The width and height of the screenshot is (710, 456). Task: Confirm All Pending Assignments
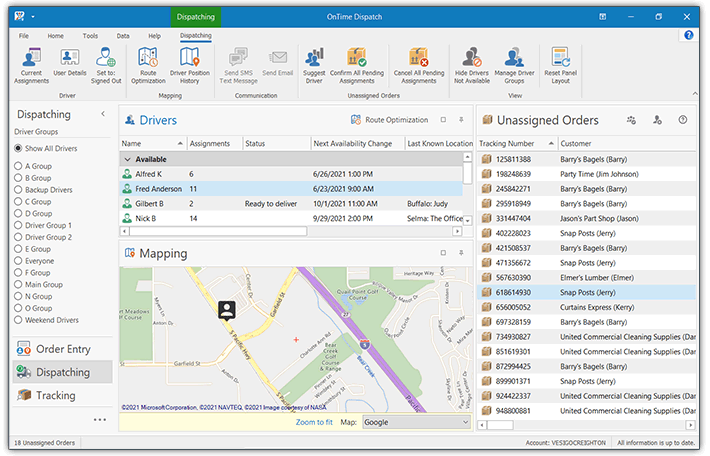click(x=357, y=66)
